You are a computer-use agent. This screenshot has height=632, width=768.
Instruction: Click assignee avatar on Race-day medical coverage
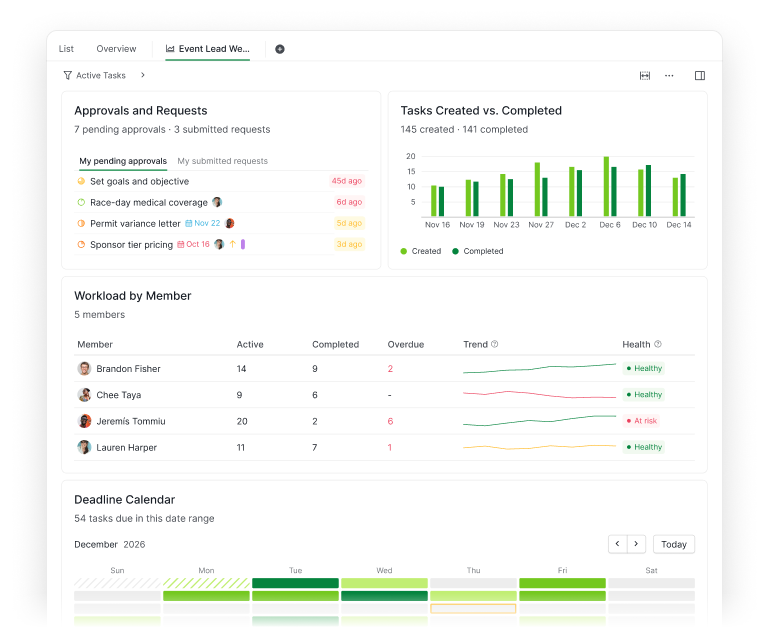(217, 202)
